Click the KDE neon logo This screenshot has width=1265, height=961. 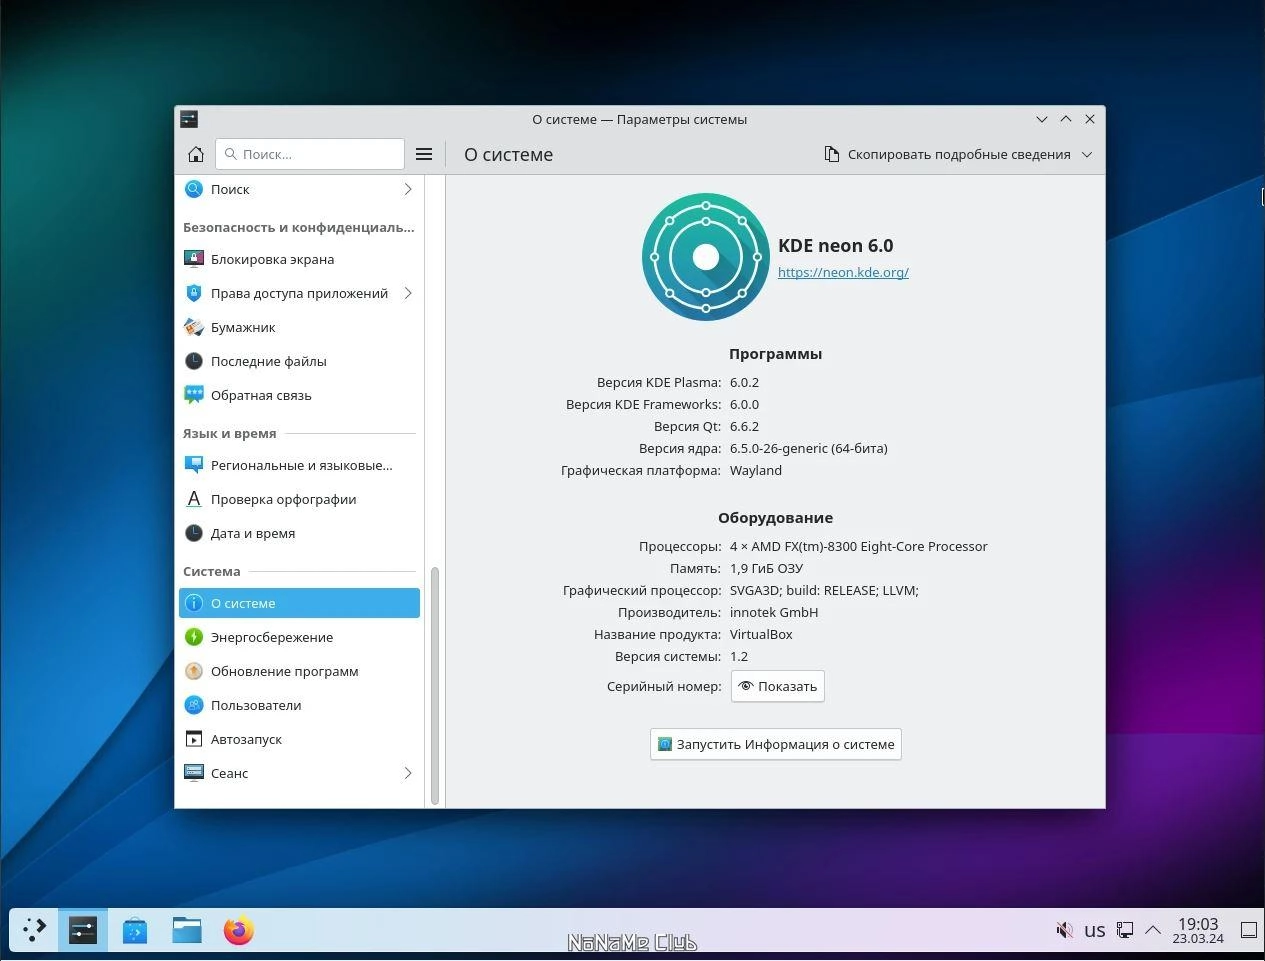[706, 257]
